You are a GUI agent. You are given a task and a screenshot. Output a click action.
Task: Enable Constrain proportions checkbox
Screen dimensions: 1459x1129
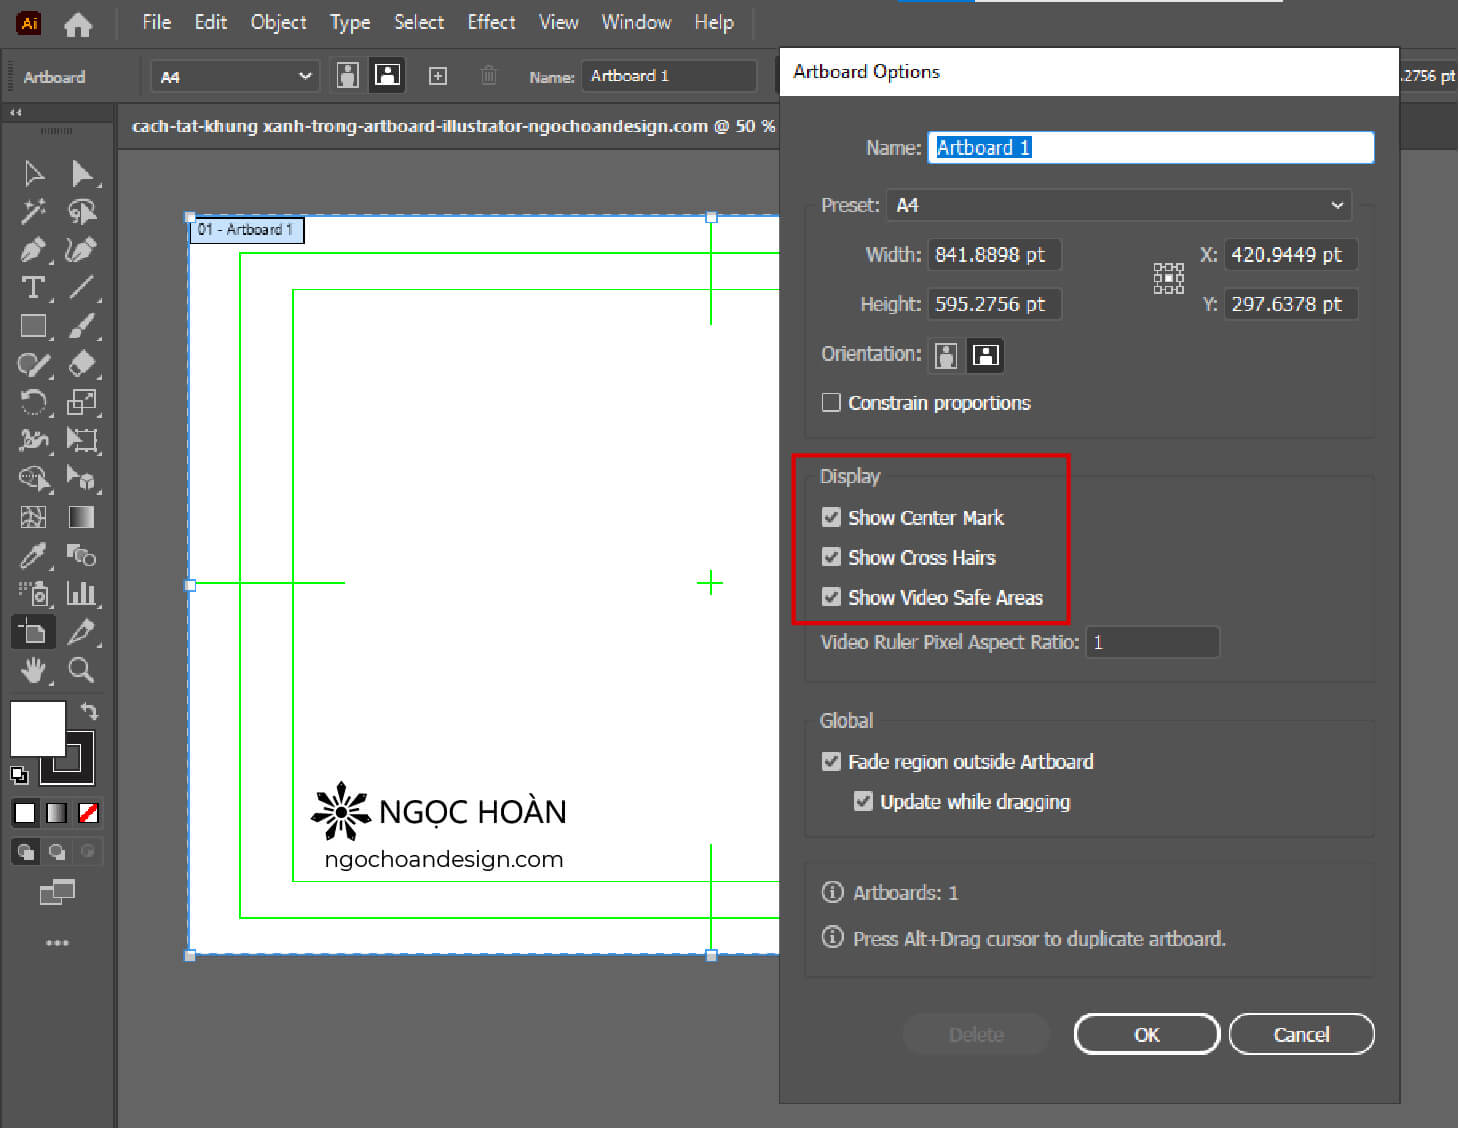tap(831, 403)
